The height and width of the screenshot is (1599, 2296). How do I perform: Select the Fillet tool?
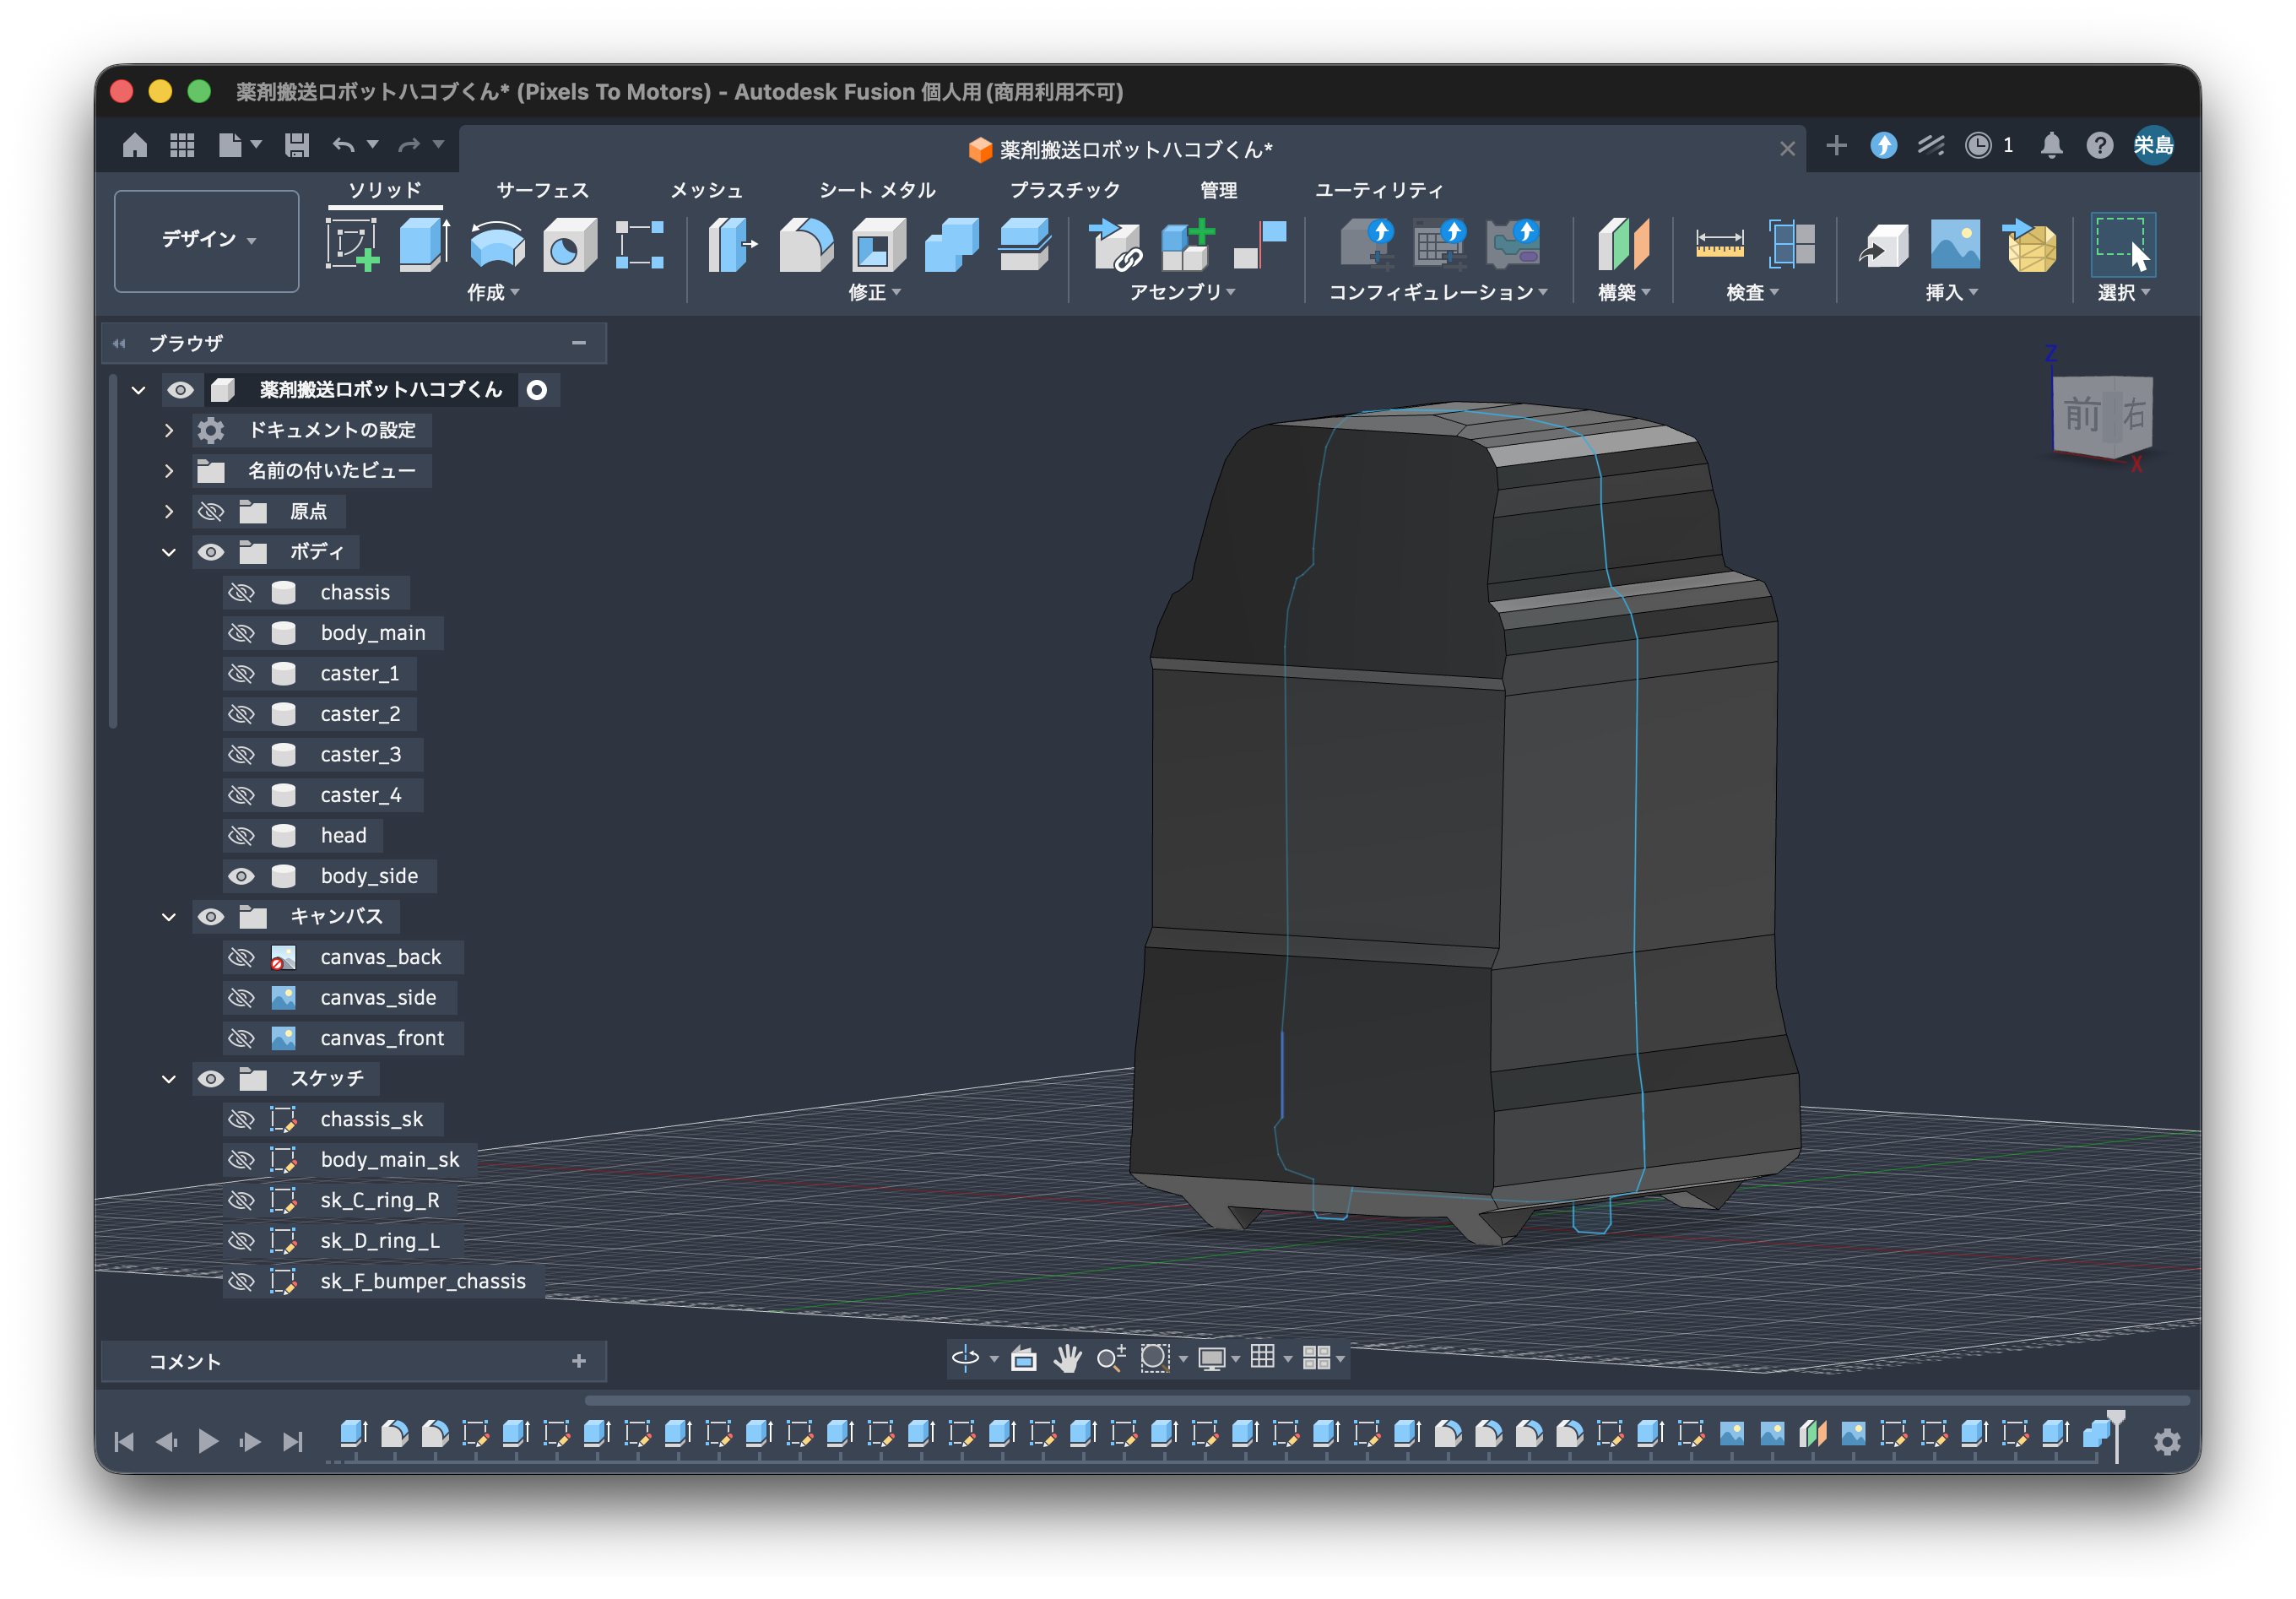coord(806,244)
